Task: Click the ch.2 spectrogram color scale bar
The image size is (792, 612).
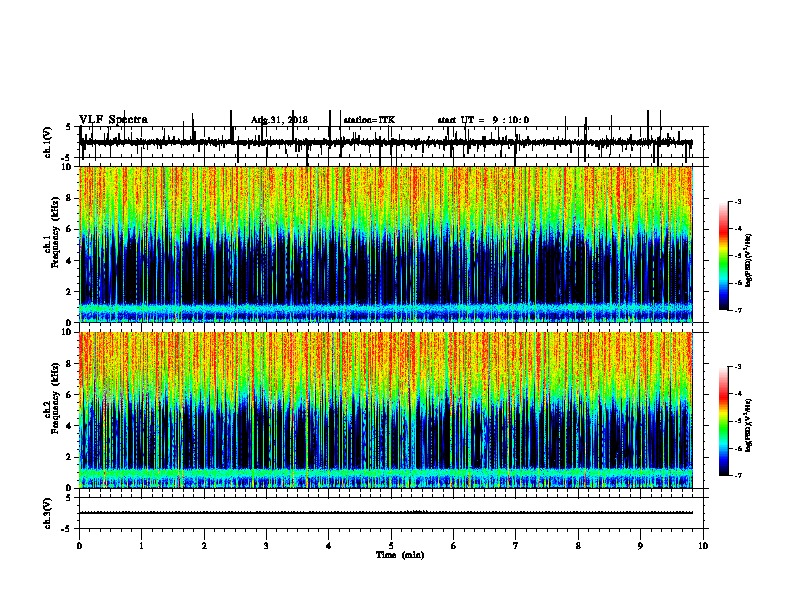Action: click(724, 421)
